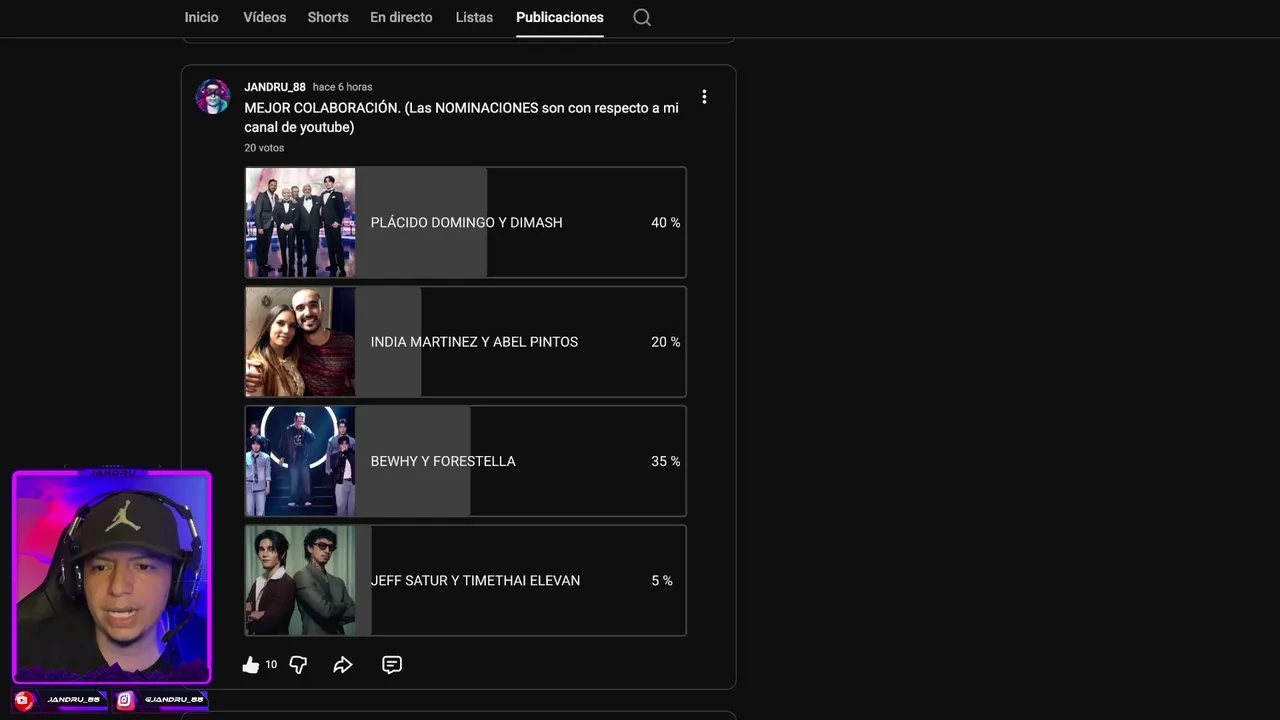The width and height of the screenshot is (1280, 720).
Task: Click the 5 % result value
Action: (x=662, y=580)
